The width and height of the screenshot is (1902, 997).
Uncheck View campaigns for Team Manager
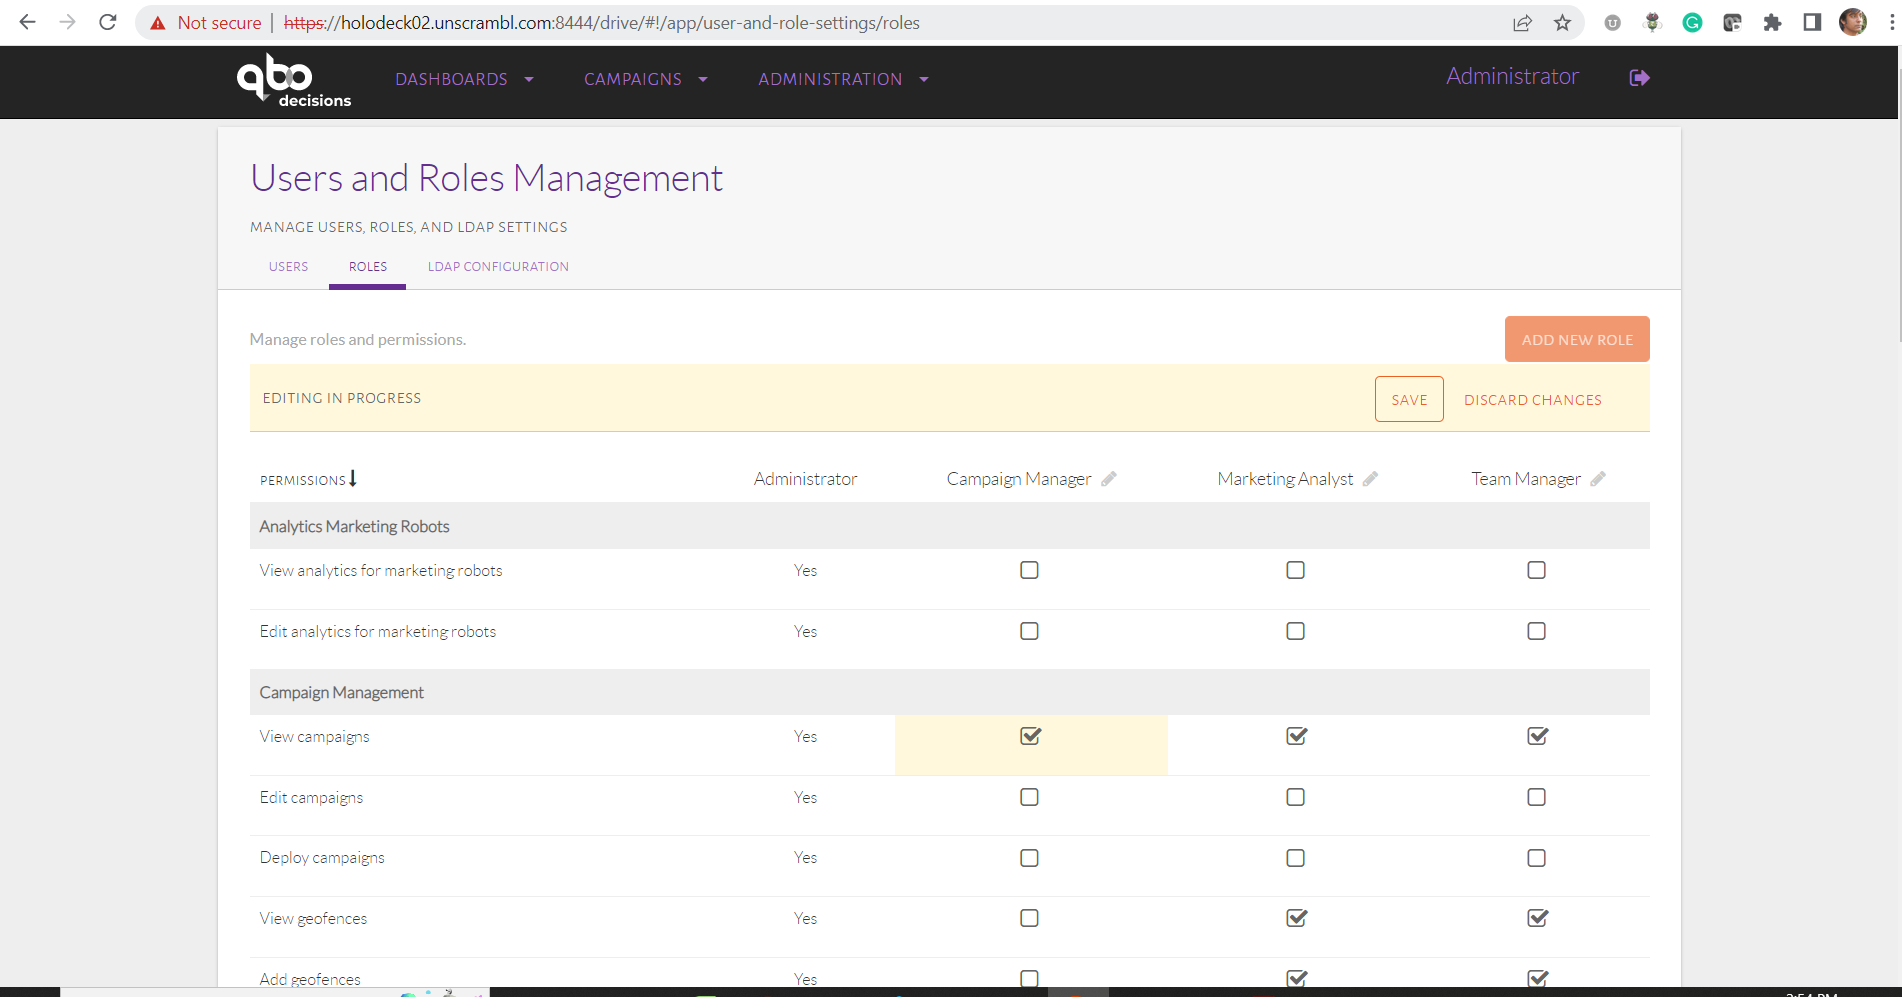point(1537,736)
